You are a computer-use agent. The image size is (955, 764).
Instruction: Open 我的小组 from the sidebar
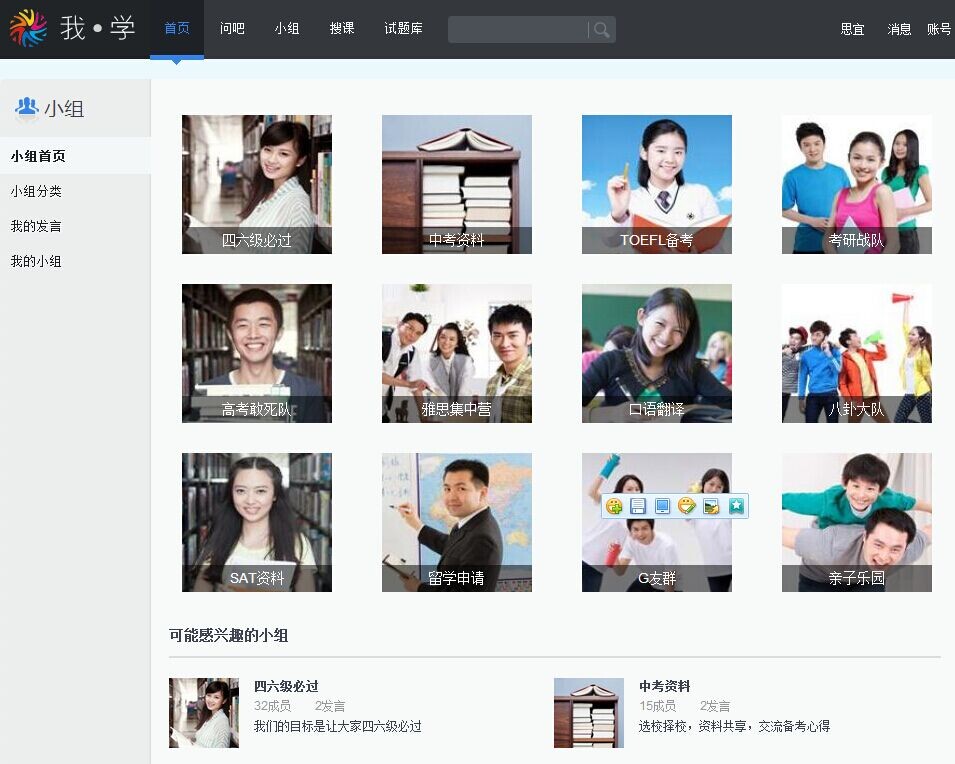[36, 261]
